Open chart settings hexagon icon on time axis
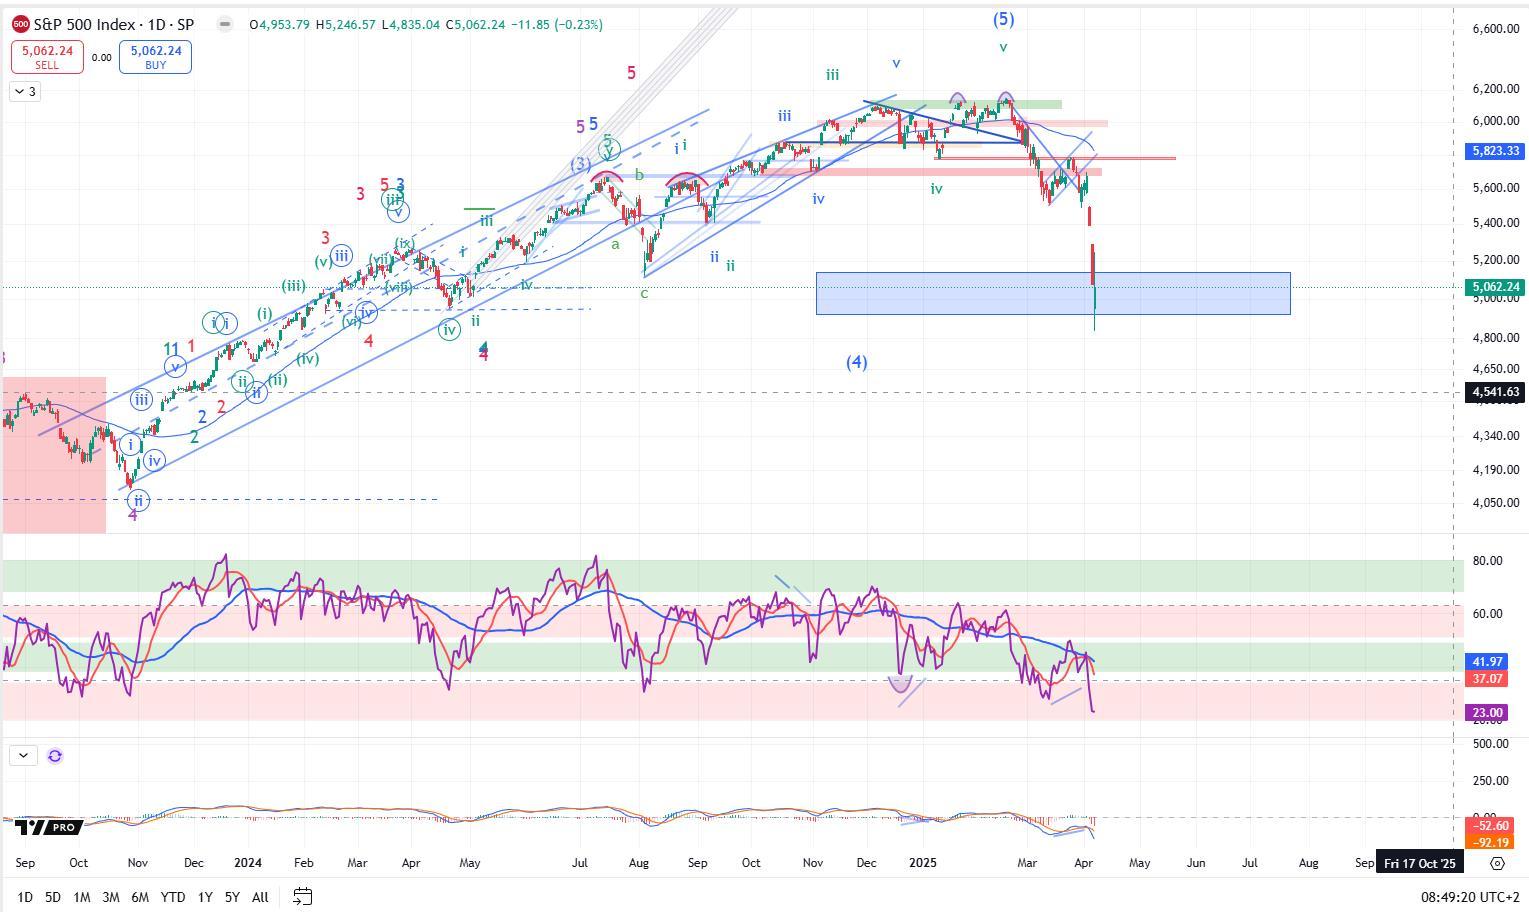This screenshot has height=912, width=1529. click(x=1497, y=862)
